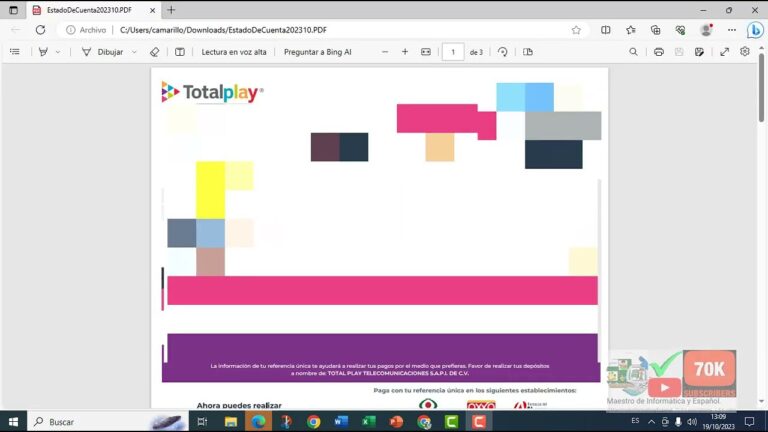
Task: Add this page to favorites star
Action: (576, 30)
